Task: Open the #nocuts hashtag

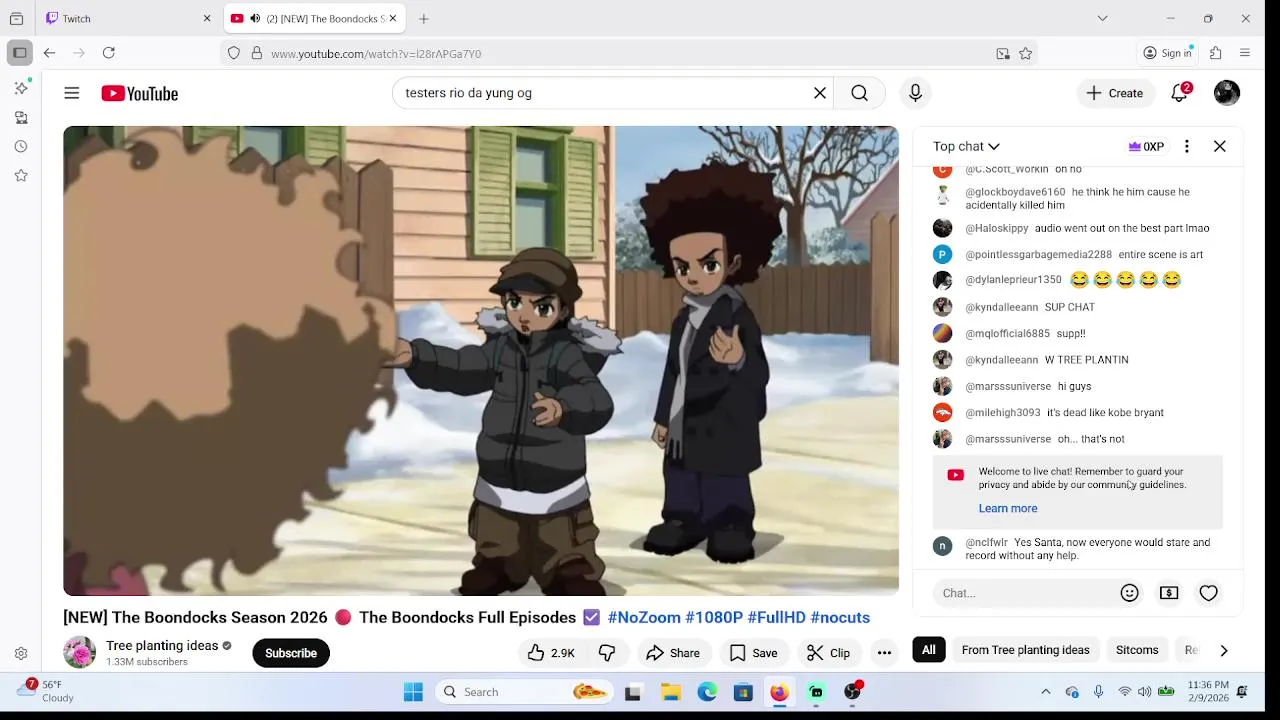Action: pos(840,618)
